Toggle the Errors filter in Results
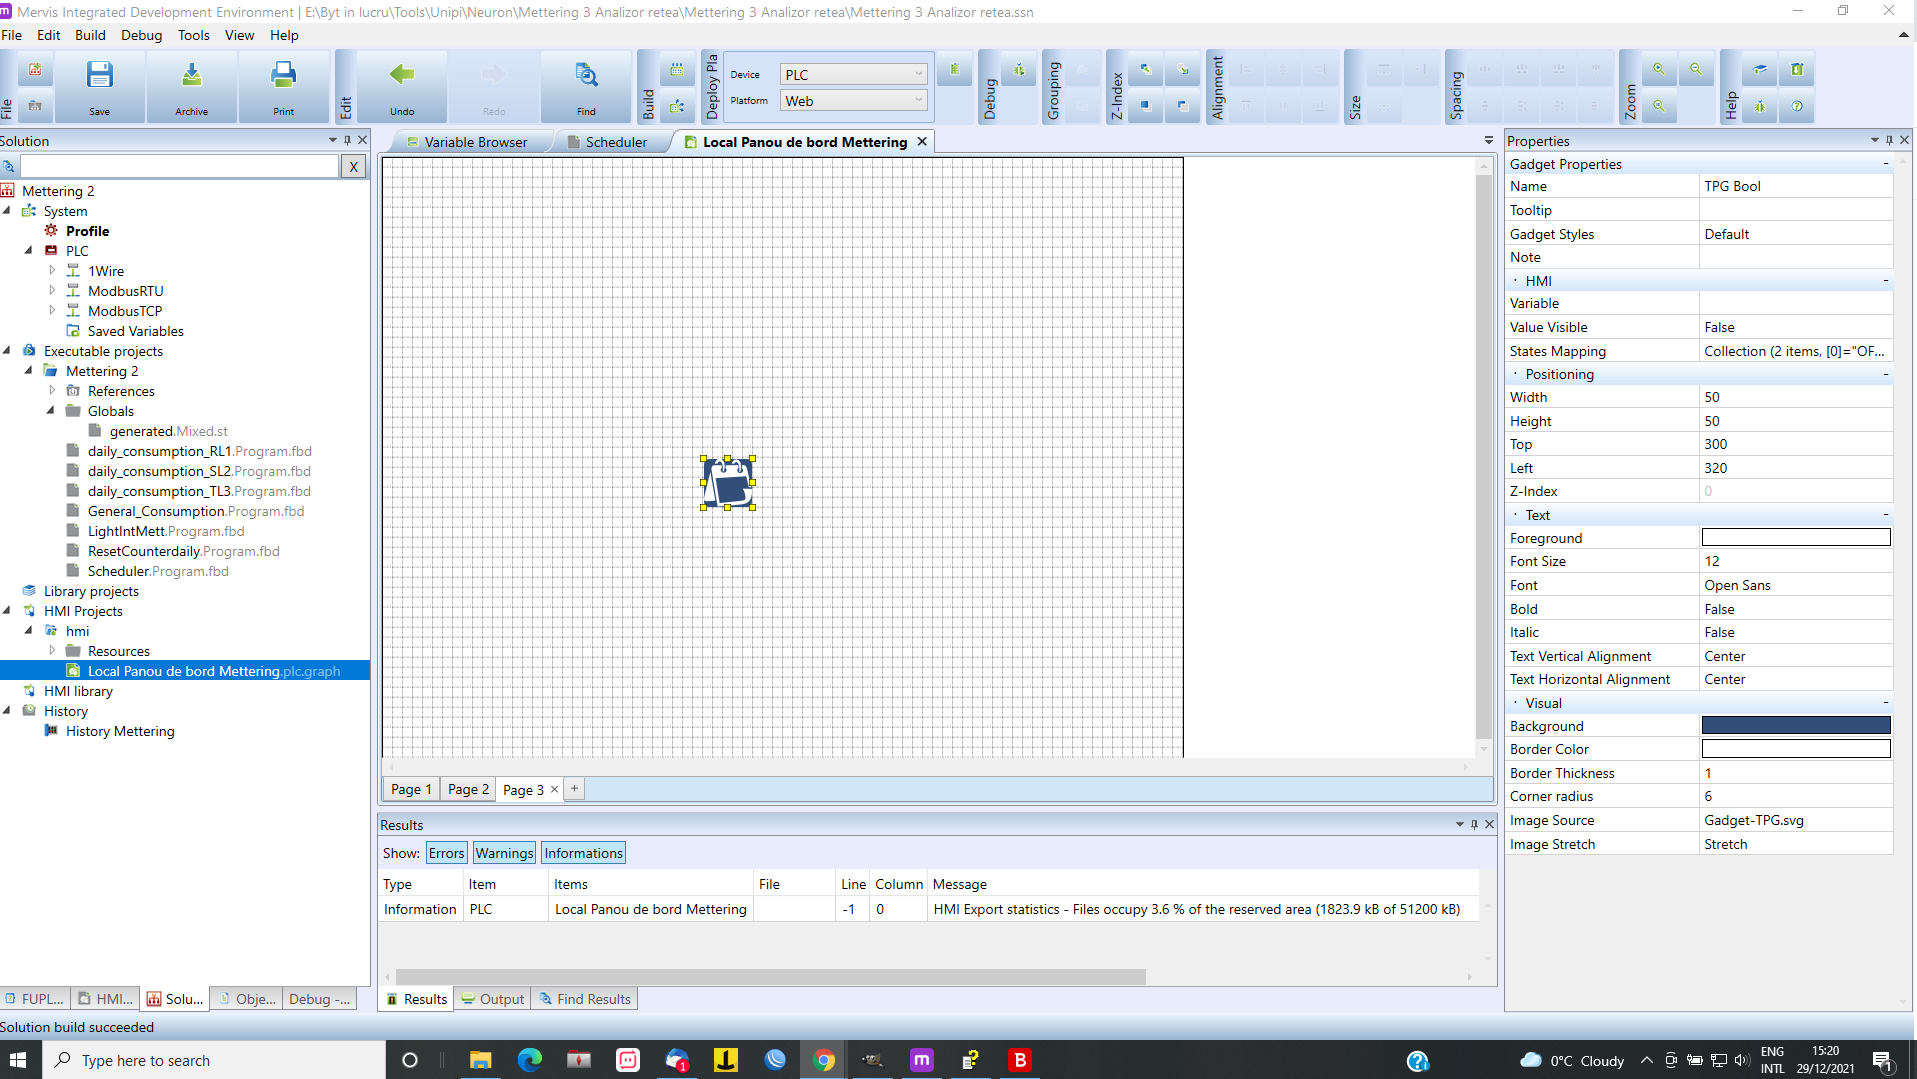 pyautogui.click(x=445, y=852)
